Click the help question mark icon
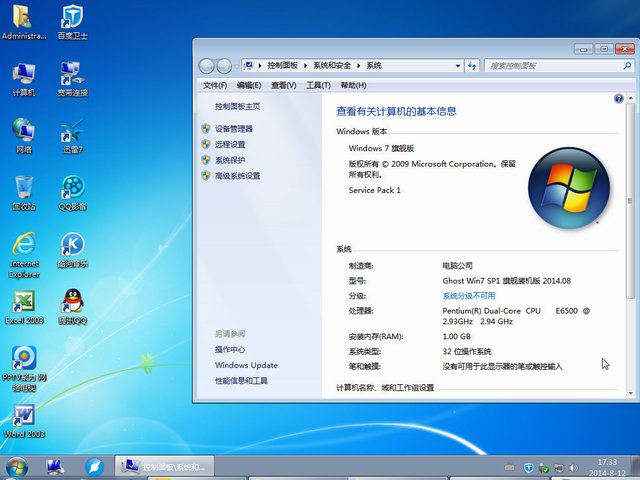Viewport: 640px width, 480px height. point(618,98)
